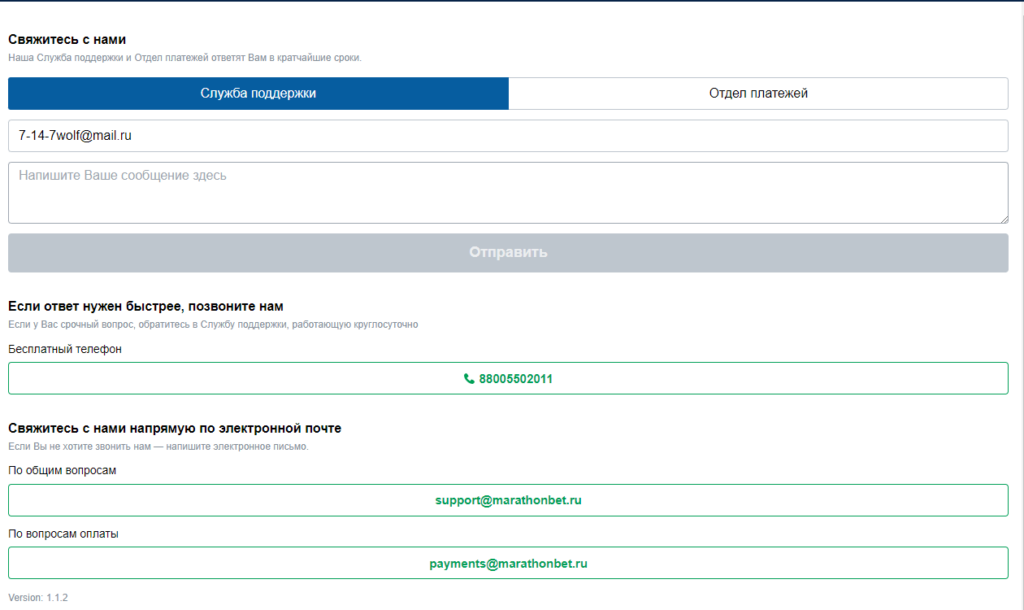Call the free phone 88005502011

[508, 378]
